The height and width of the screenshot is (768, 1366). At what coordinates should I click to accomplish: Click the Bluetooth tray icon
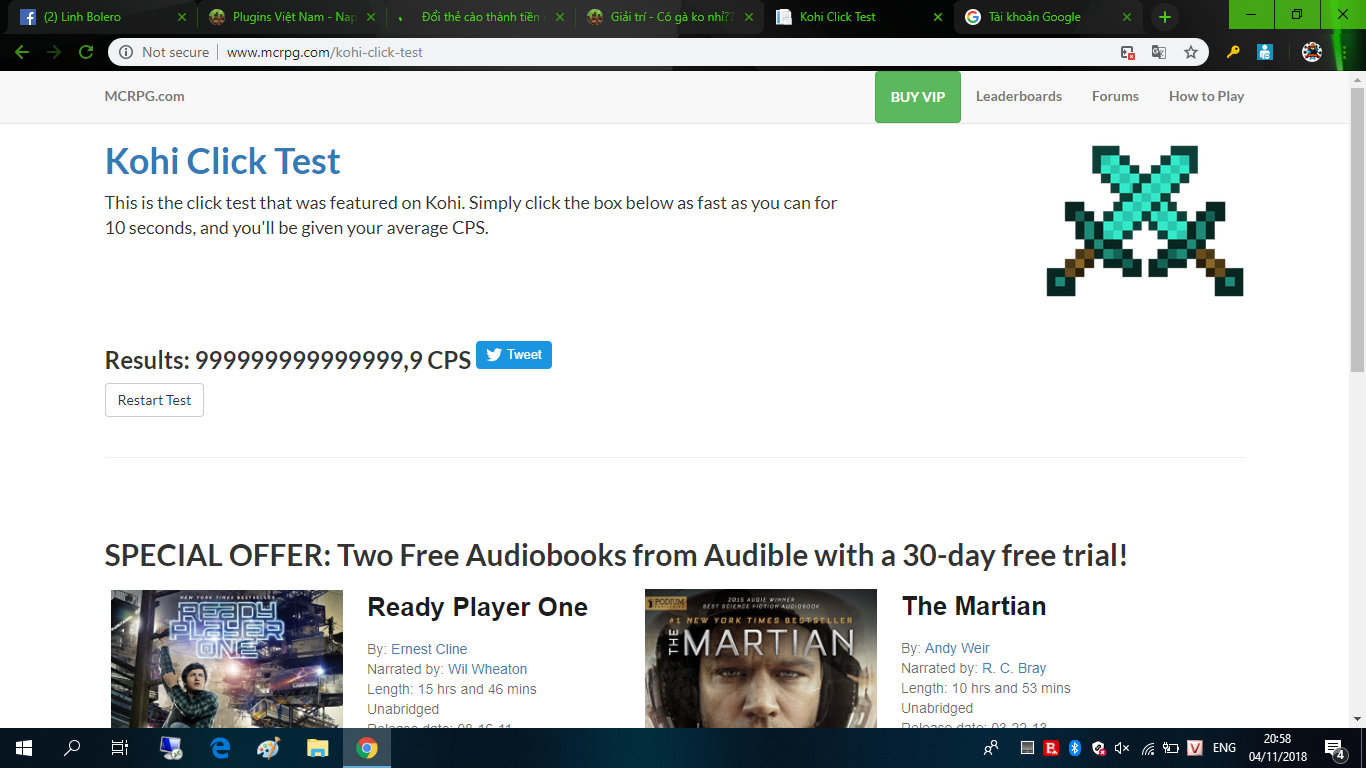point(1075,748)
